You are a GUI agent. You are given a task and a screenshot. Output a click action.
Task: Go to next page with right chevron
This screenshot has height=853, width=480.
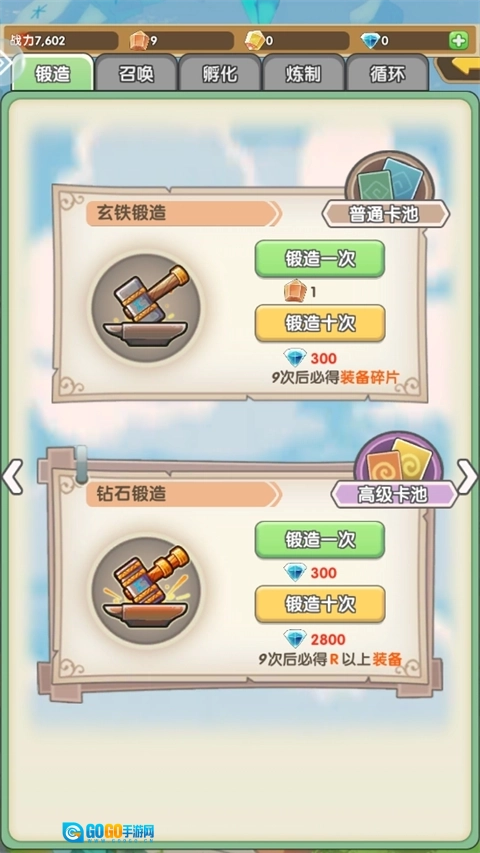pos(467,477)
